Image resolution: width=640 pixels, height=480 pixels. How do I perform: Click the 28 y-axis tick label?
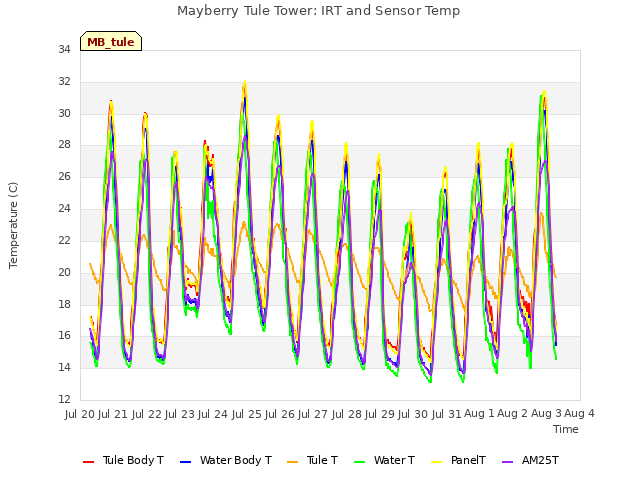pyautogui.click(x=64, y=145)
